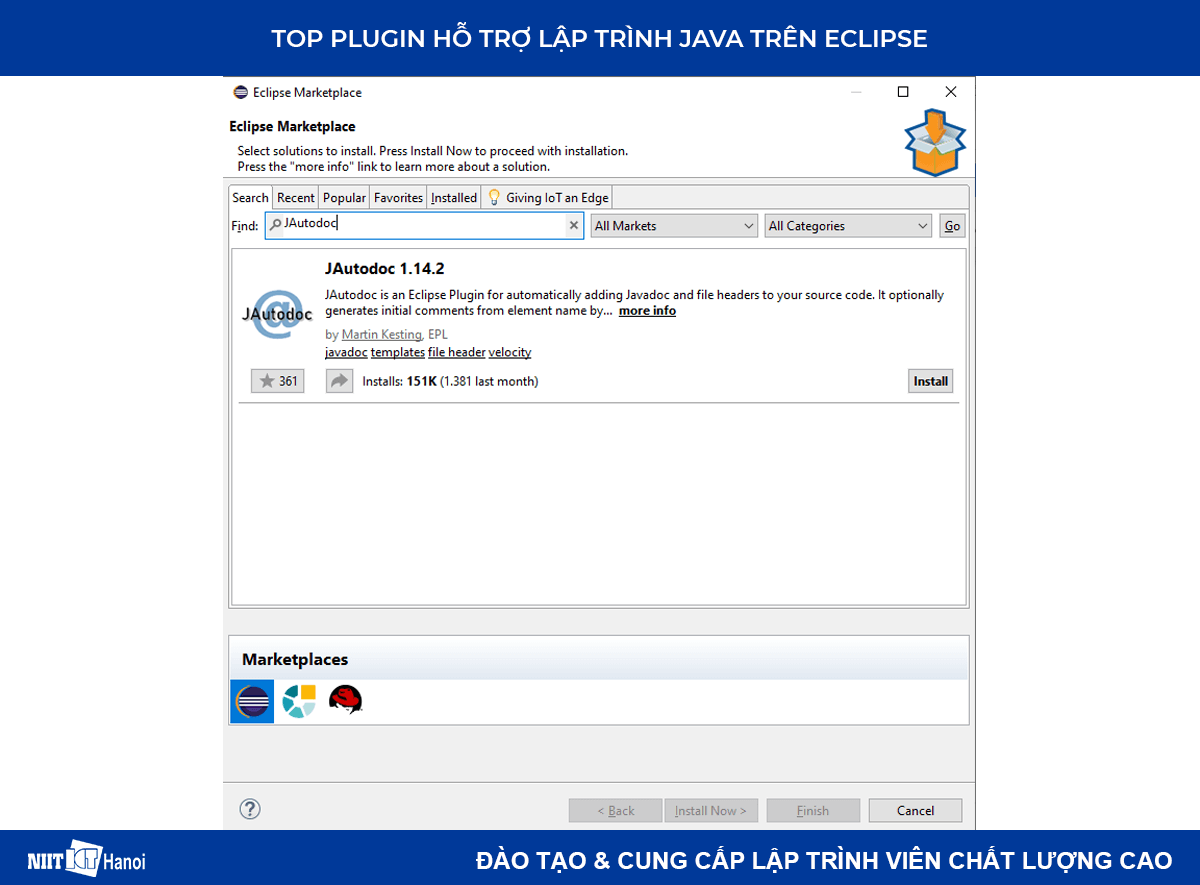
Task: Select the Obeo marketplace icon
Action: (x=298, y=701)
